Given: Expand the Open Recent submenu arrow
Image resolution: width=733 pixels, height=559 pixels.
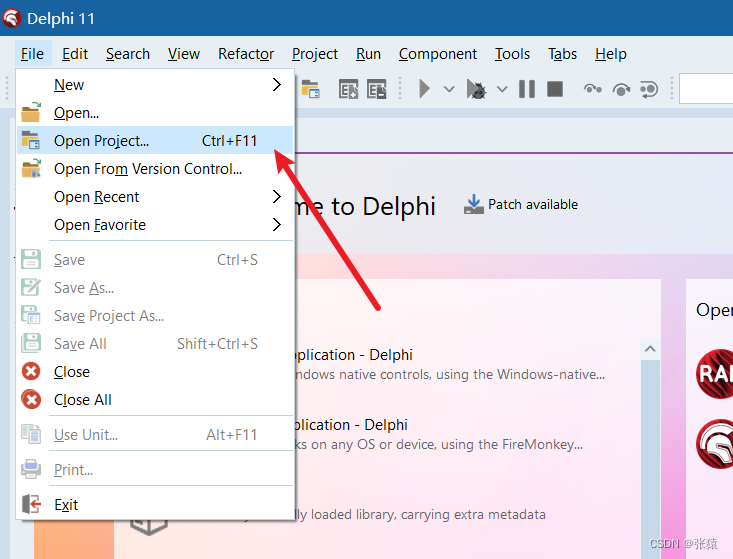Looking at the screenshot, I should click(277, 197).
